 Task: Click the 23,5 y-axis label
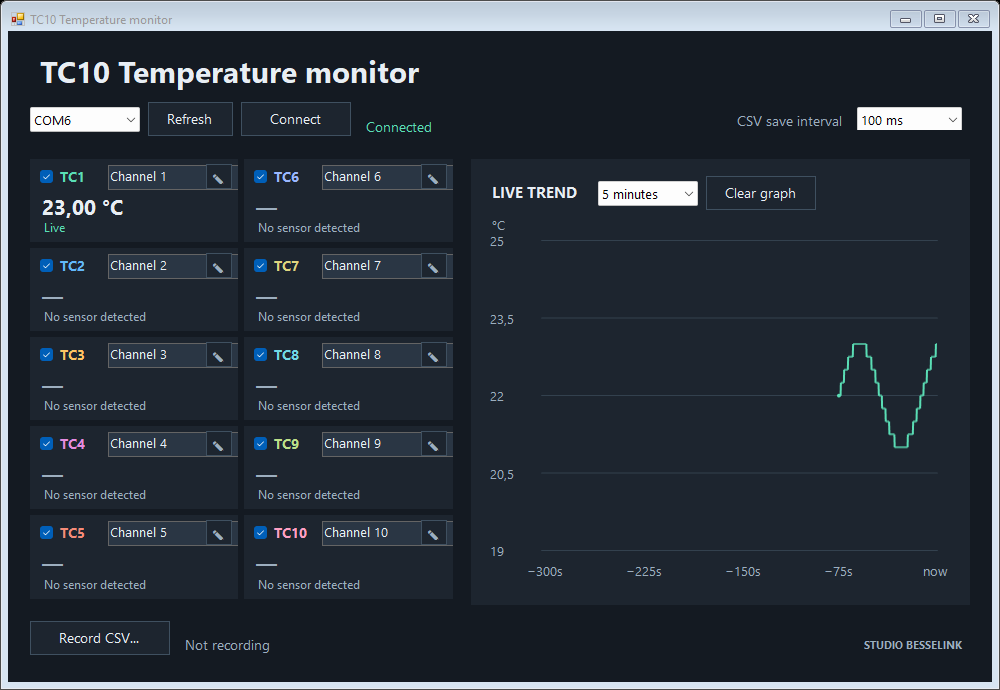tap(501, 319)
